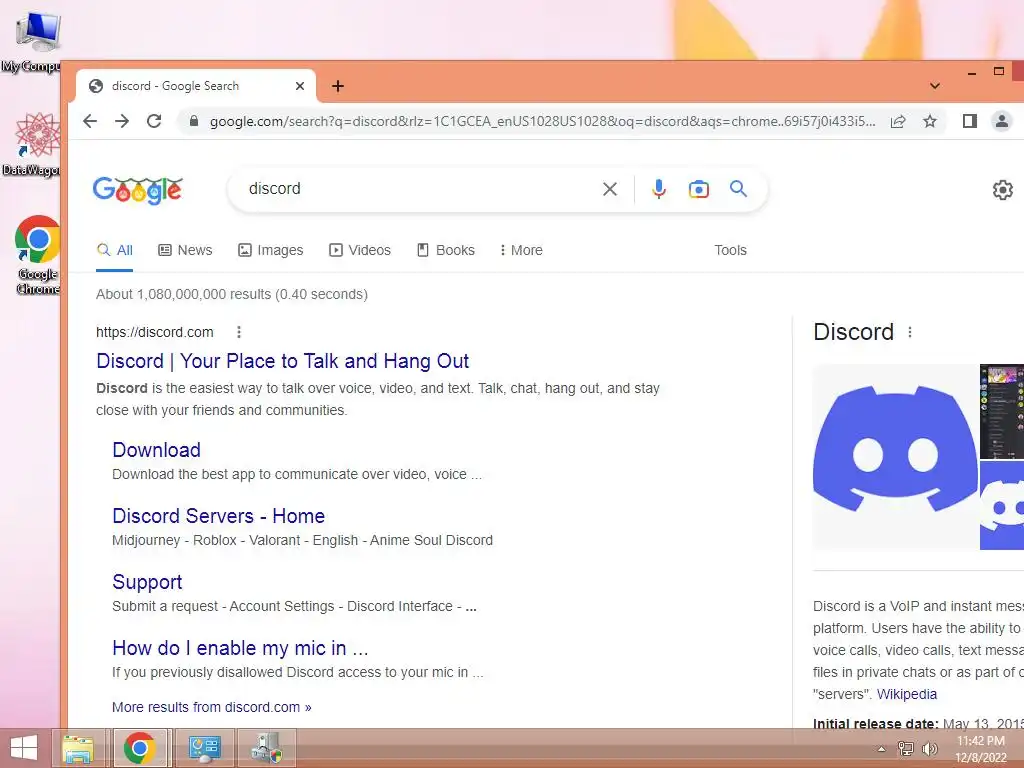Image resolution: width=1024 pixels, height=768 pixels.
Task: View site info via the padlock icon
Action: point(193,121)
